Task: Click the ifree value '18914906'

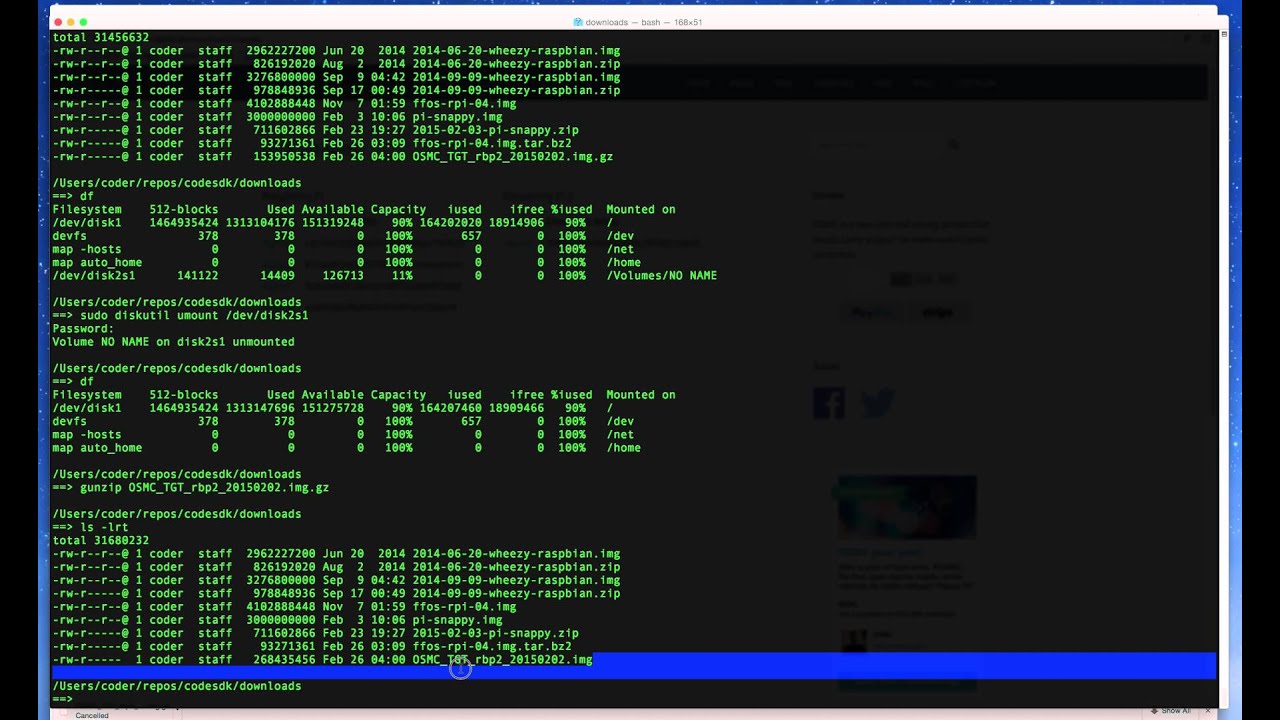Action: (516, 222)
